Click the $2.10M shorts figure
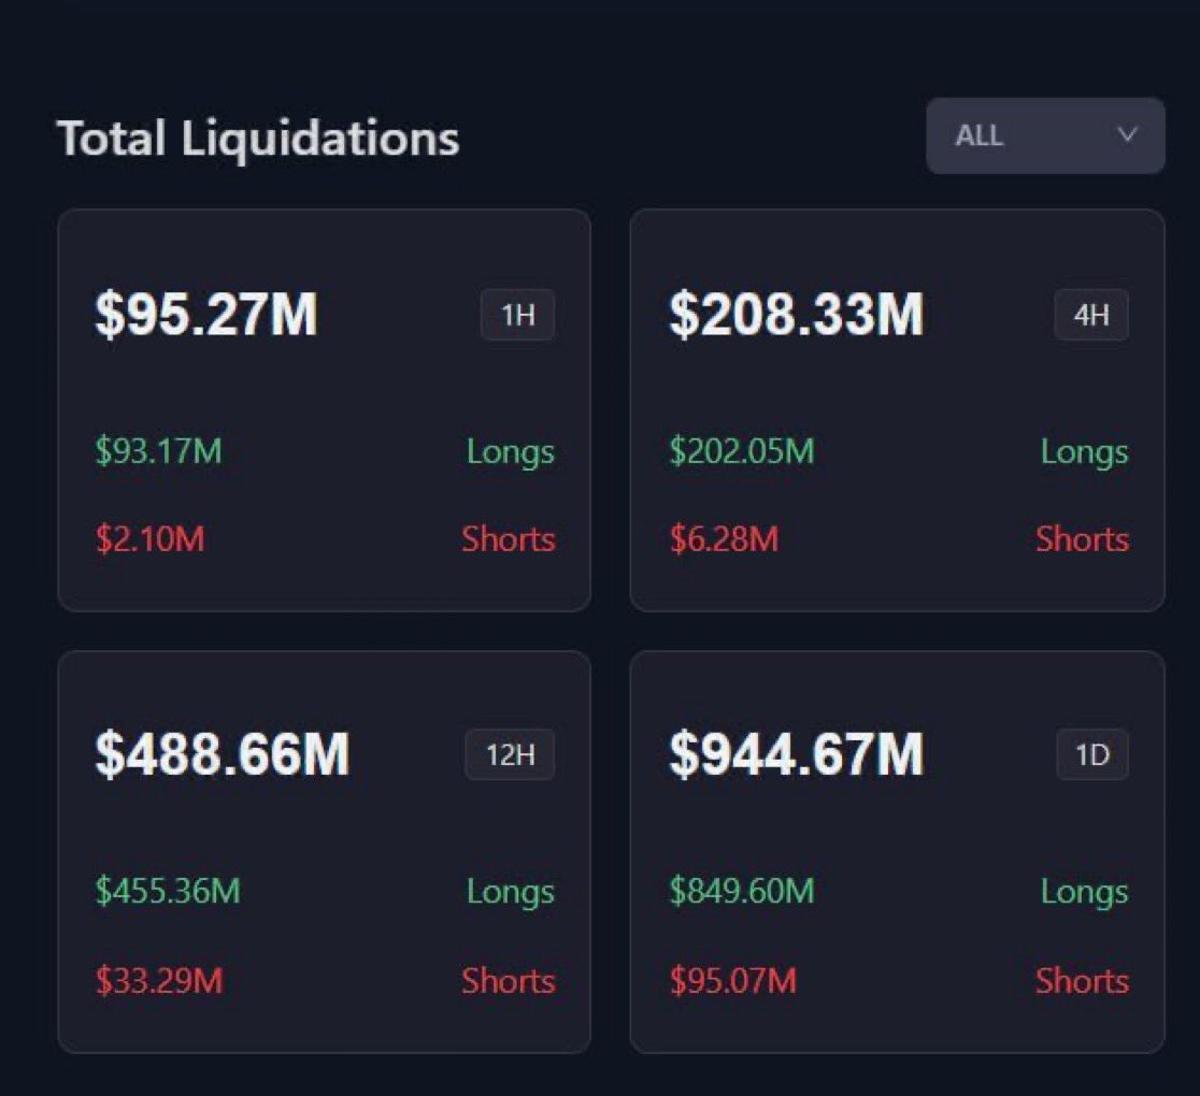This screenshot has width=1200, height=1096. (148, 540)
